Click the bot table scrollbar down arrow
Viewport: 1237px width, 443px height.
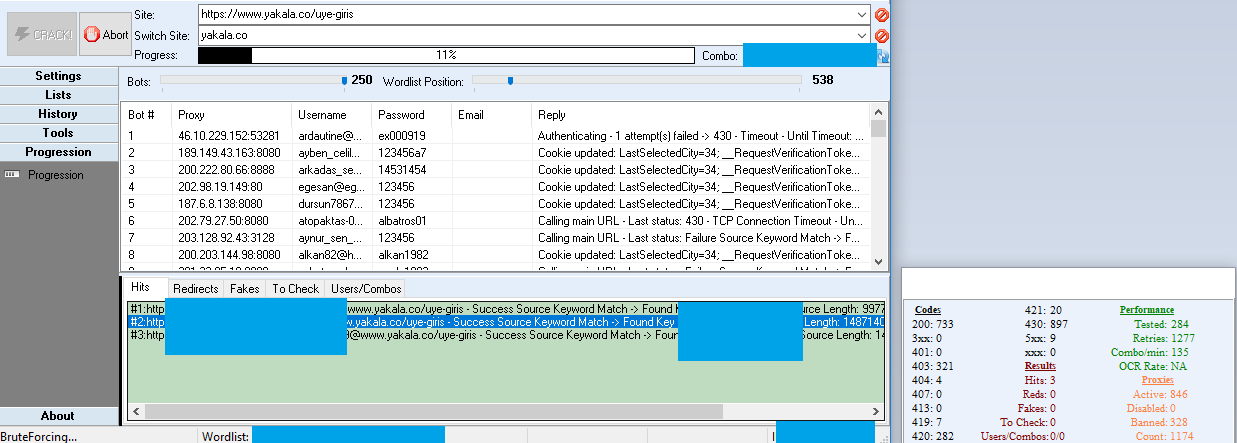pyautogui.click(x=879, y=260)
